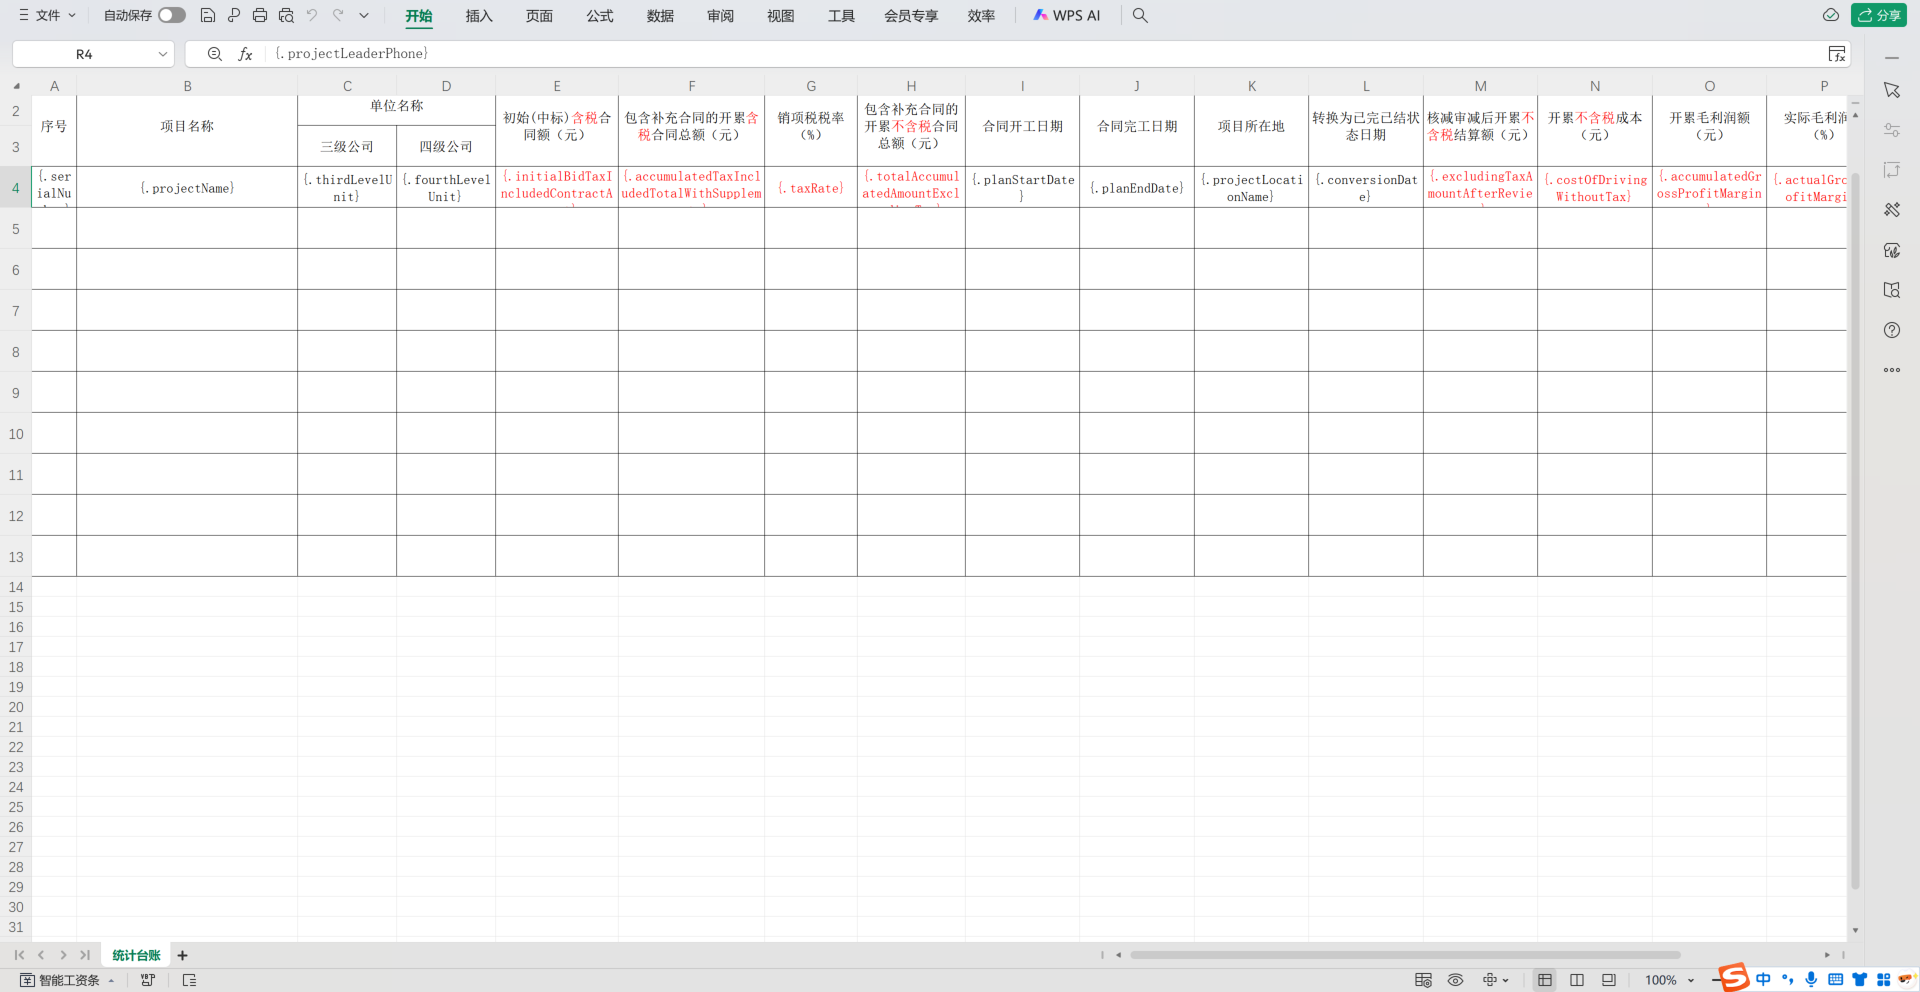
Task: Open the tools wrench icon in right sidebar
Action: (1892, 210)
